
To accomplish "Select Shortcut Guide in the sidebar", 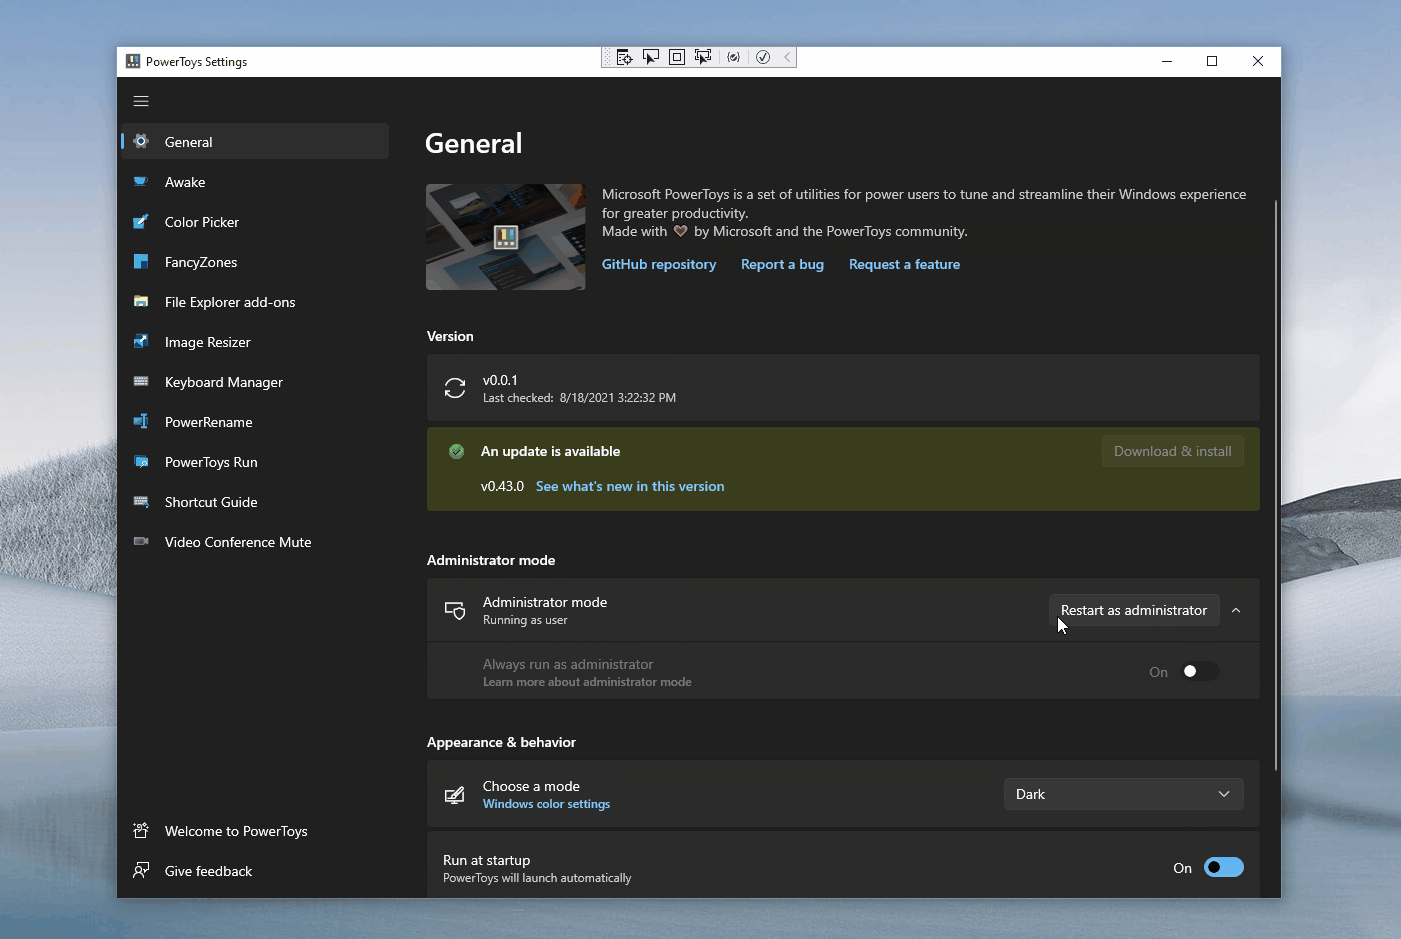I will (x=255, y=502).
